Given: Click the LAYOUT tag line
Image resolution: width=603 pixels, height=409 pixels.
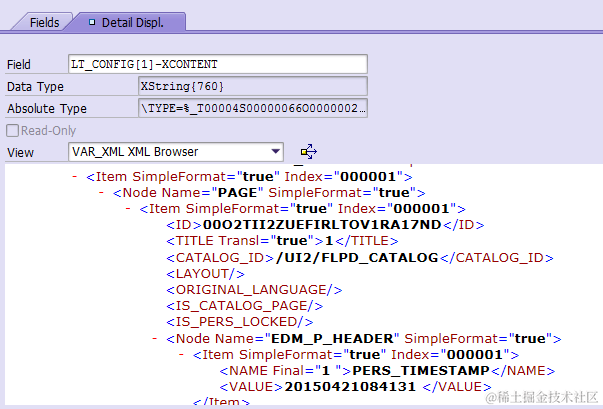Looking at the screenshot, I should [205, 274].
